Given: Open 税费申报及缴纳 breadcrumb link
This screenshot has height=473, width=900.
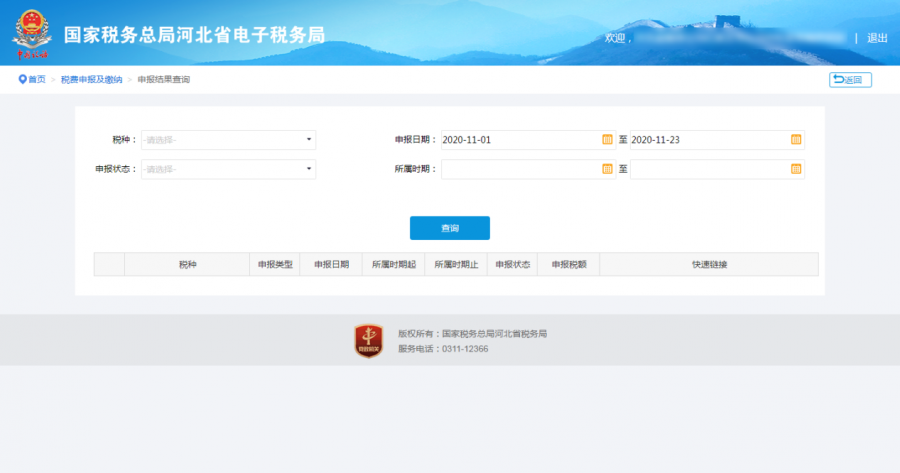Looking at the screenshot, I should (91, 79).
